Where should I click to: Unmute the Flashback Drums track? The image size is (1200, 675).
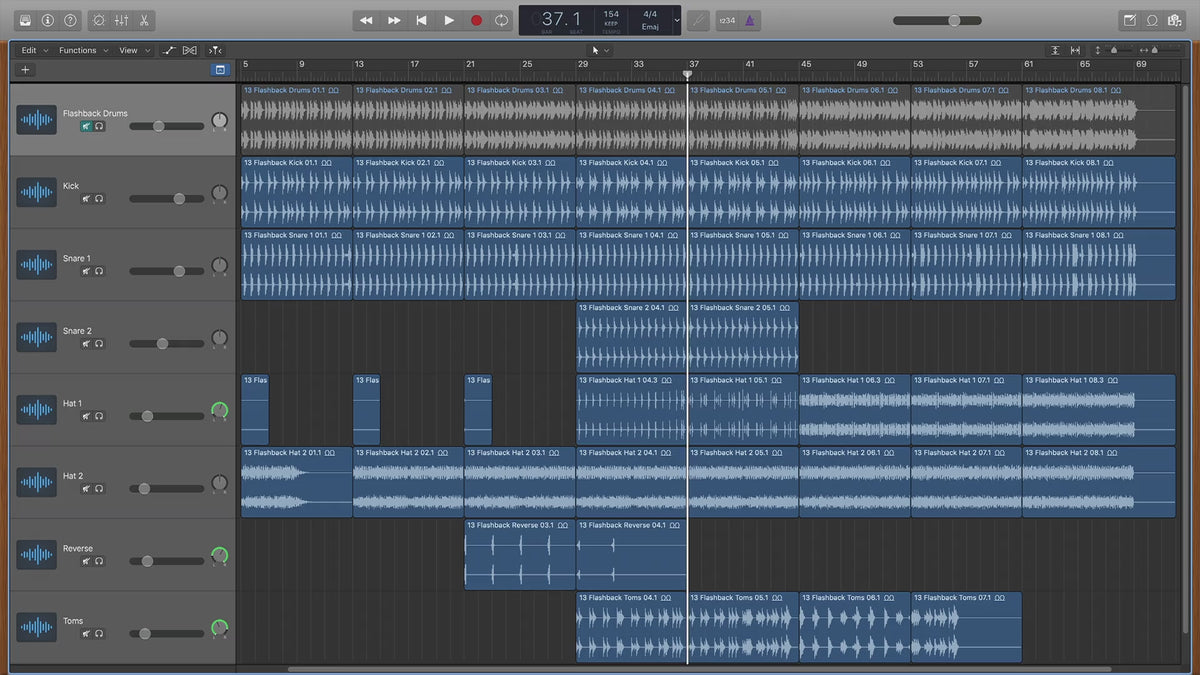pos(87,127)
